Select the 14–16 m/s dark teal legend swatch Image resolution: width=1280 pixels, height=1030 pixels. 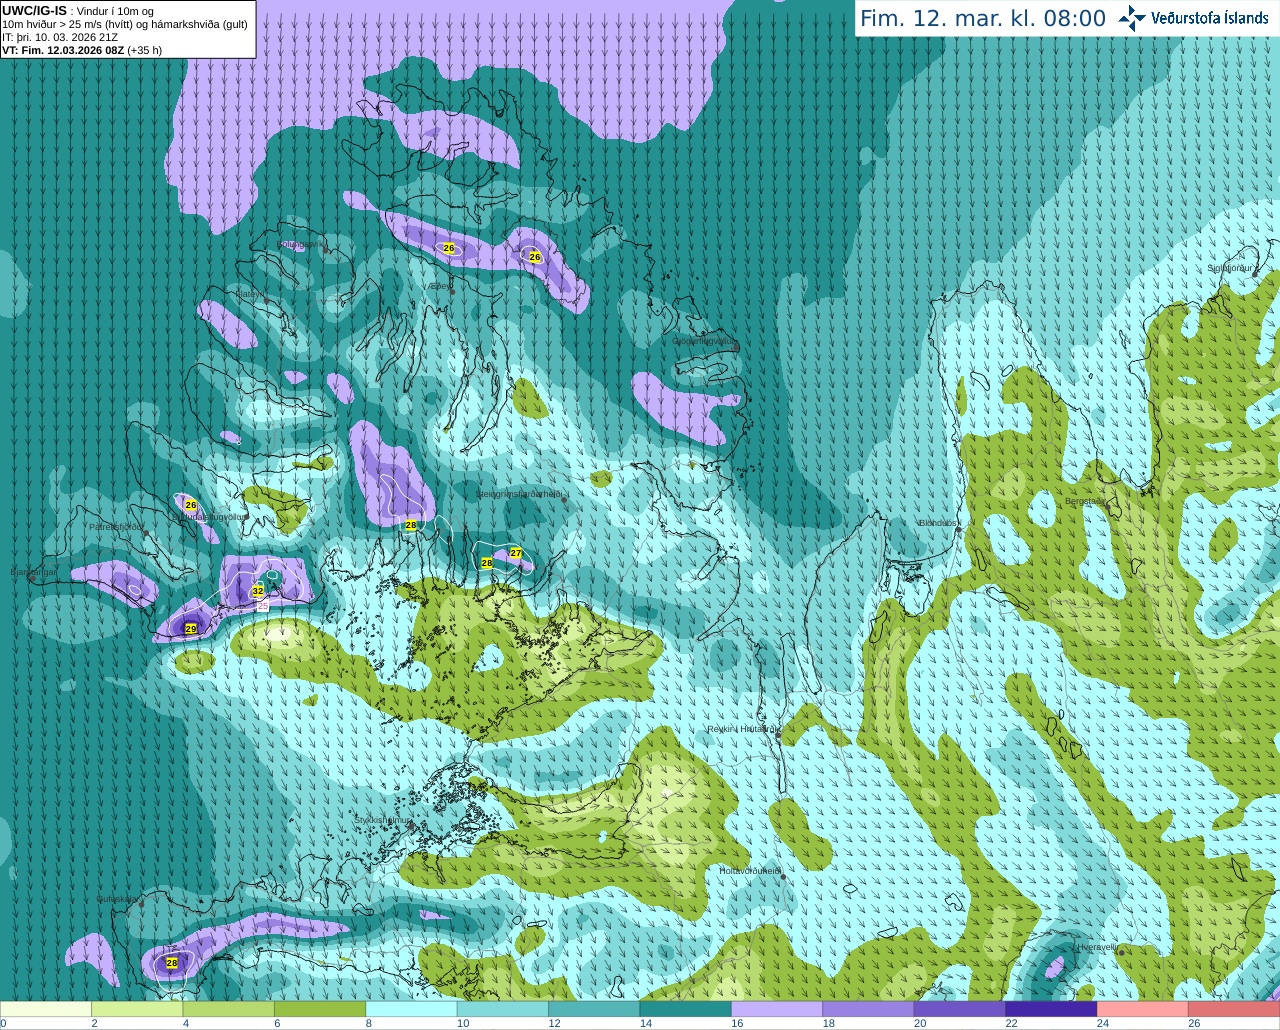click(x=686, y=1009)
